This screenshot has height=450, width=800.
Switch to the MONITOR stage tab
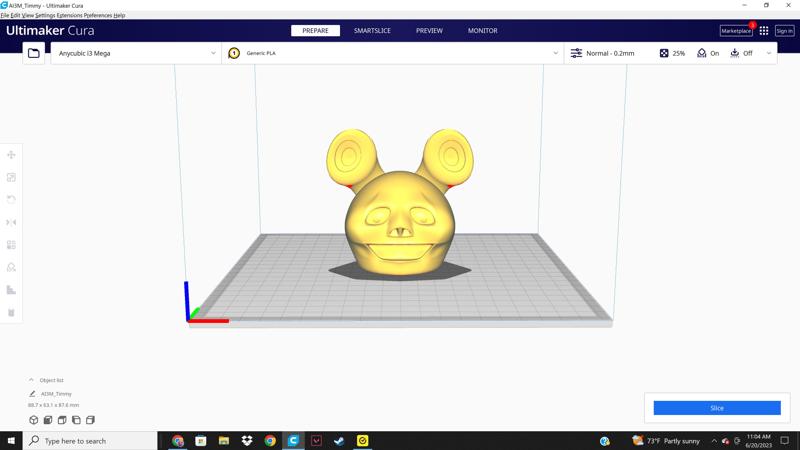(483, 31)
